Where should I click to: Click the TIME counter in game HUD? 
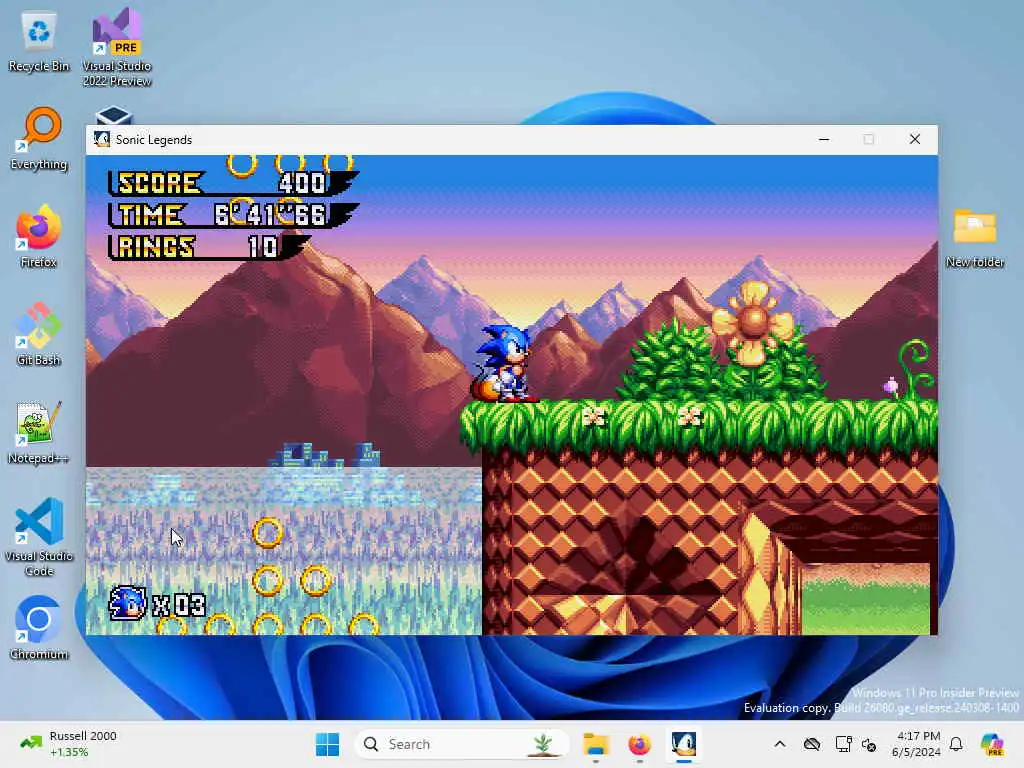click(232, 214)
